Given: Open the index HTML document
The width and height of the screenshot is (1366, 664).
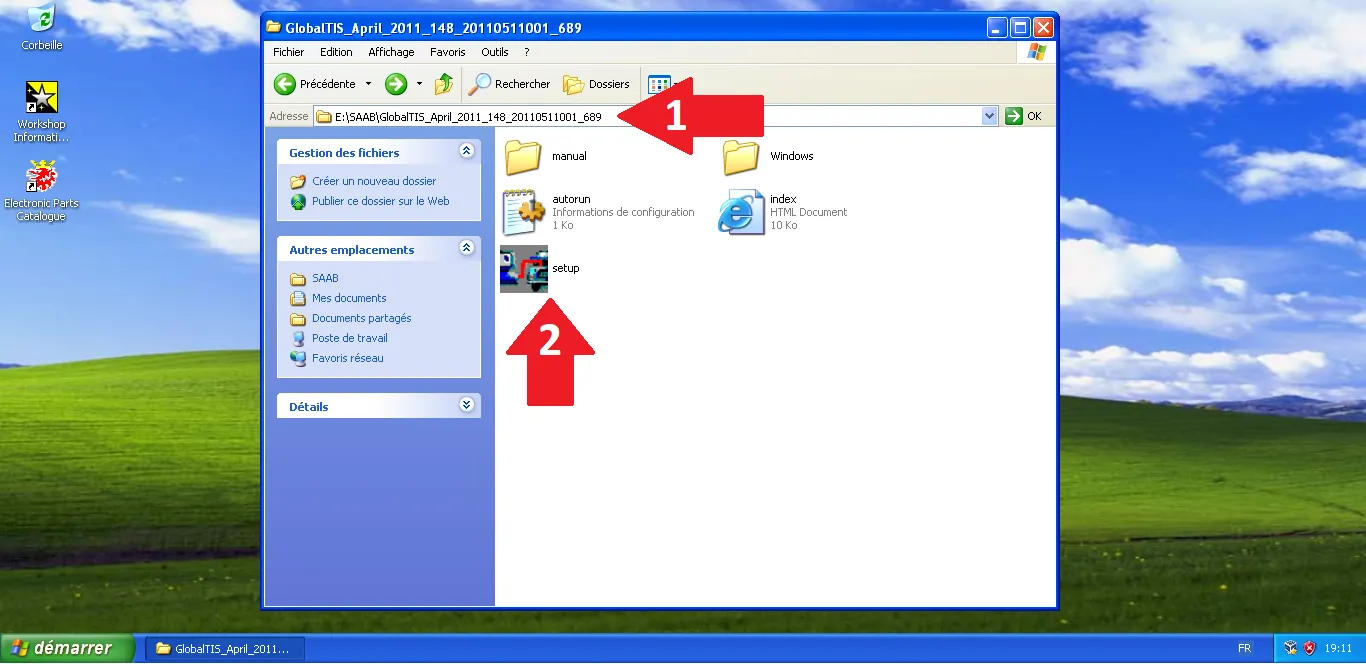Looking at the screenshot, I should coord(741,212).
